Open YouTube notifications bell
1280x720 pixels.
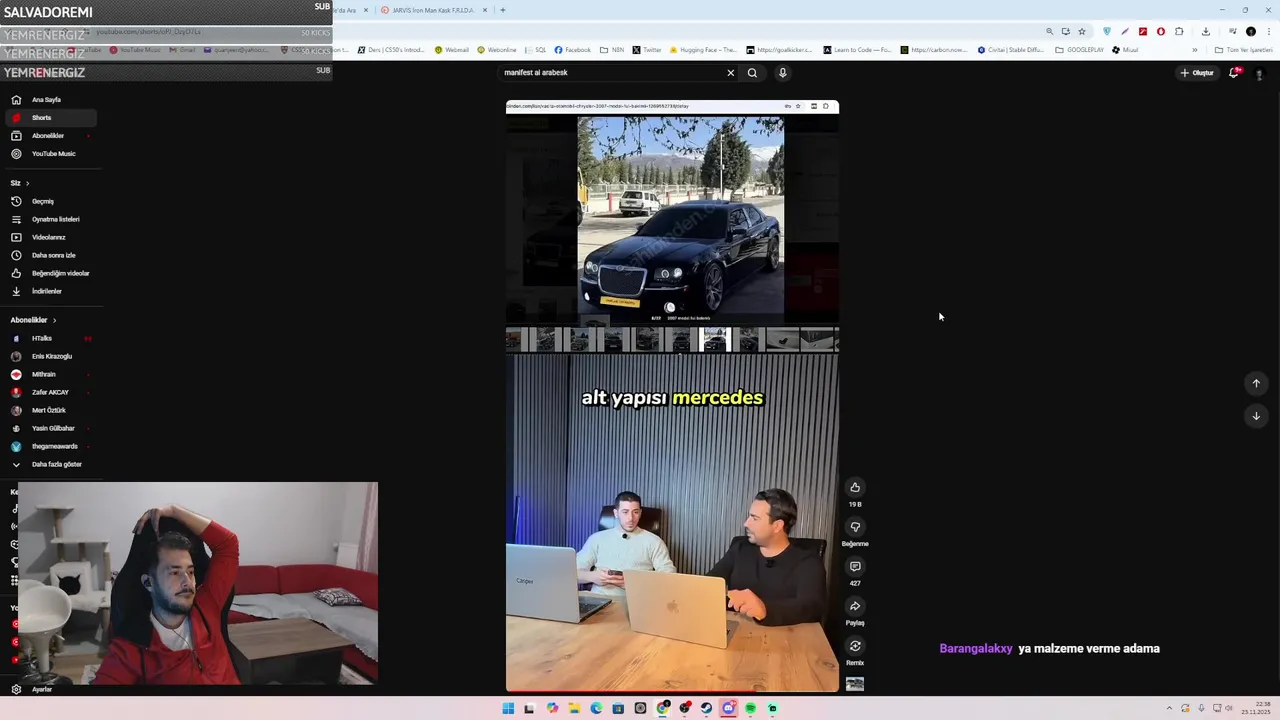tap(1234, 72)
